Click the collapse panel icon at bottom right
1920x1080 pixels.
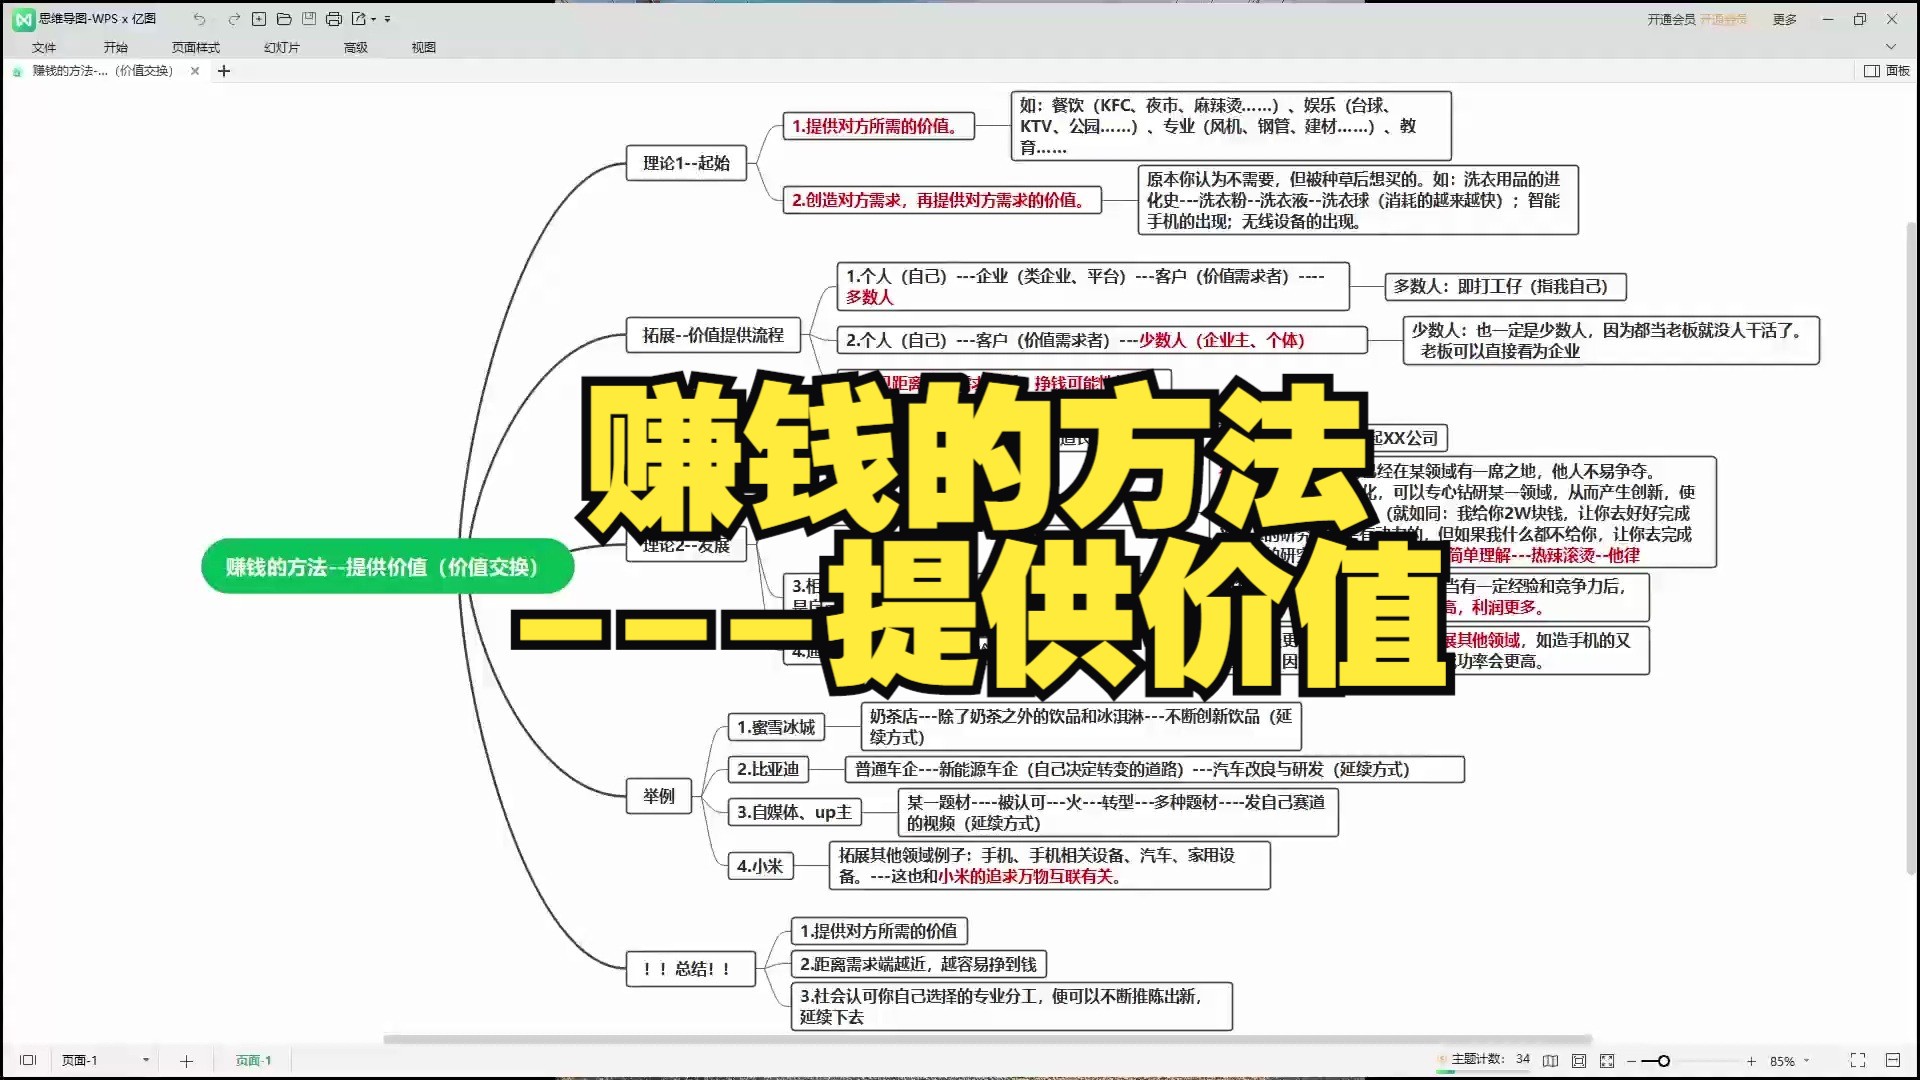(1893, 1060)
